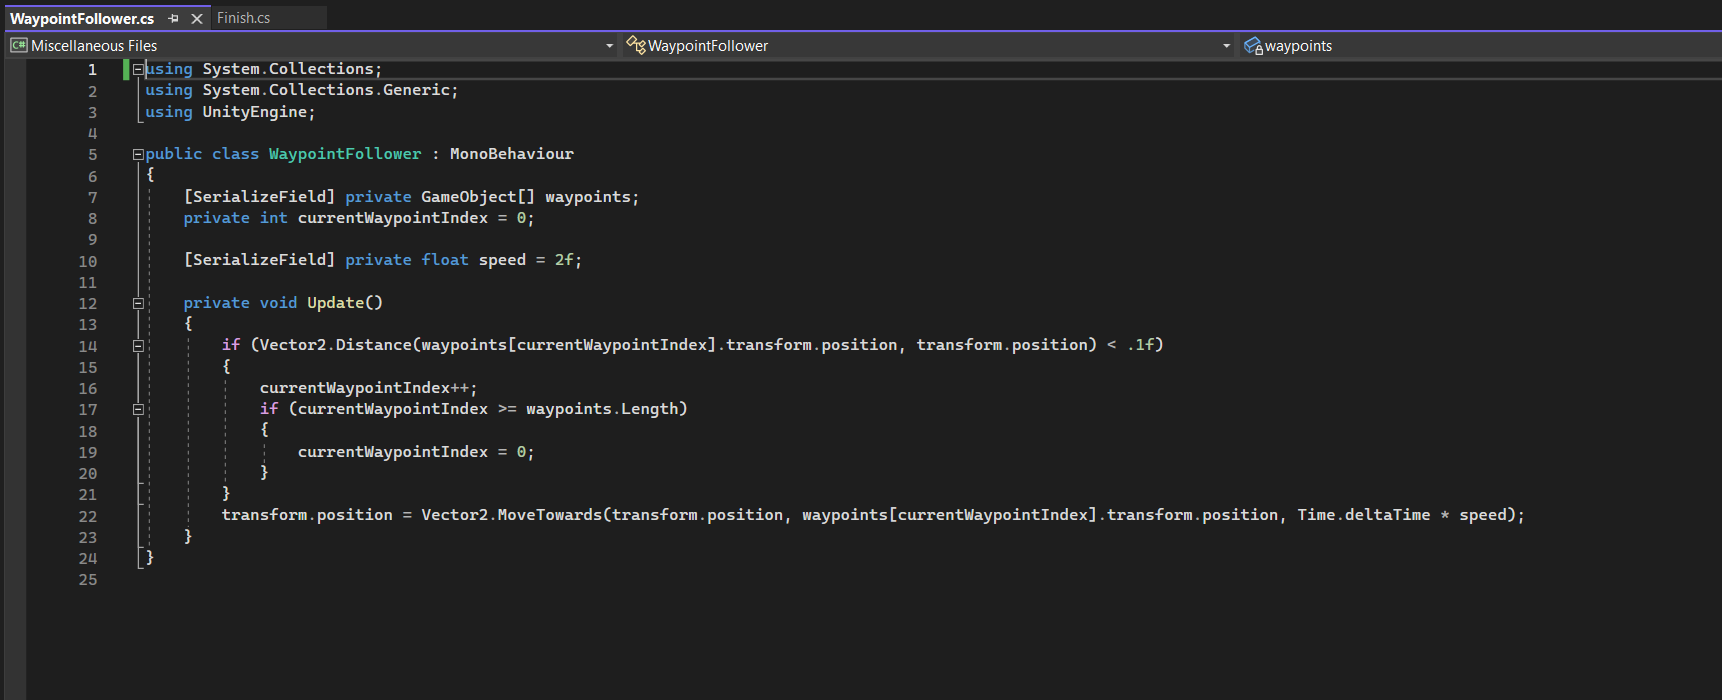The height and width of the screenshot is (700, 1722).
Task: Click "currentWaypointIndex++;" on line 16
Action: click(x=369, y=388)
